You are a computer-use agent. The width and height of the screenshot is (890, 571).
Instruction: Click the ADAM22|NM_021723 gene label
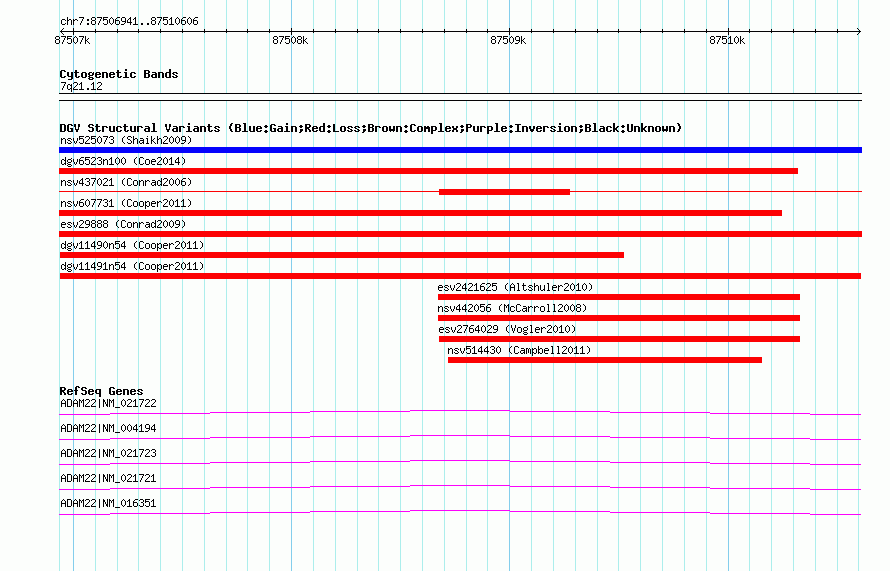(108, 454)
